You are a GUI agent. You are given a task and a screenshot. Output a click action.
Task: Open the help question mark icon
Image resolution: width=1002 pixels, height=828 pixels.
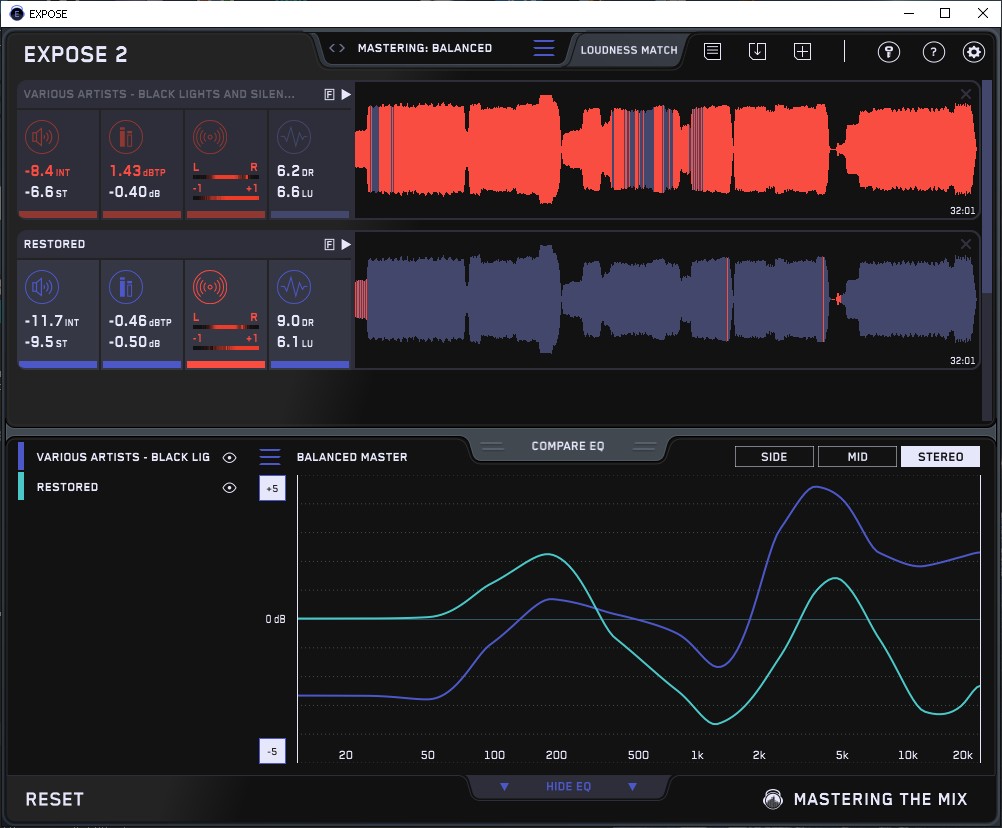click(933, 52)
